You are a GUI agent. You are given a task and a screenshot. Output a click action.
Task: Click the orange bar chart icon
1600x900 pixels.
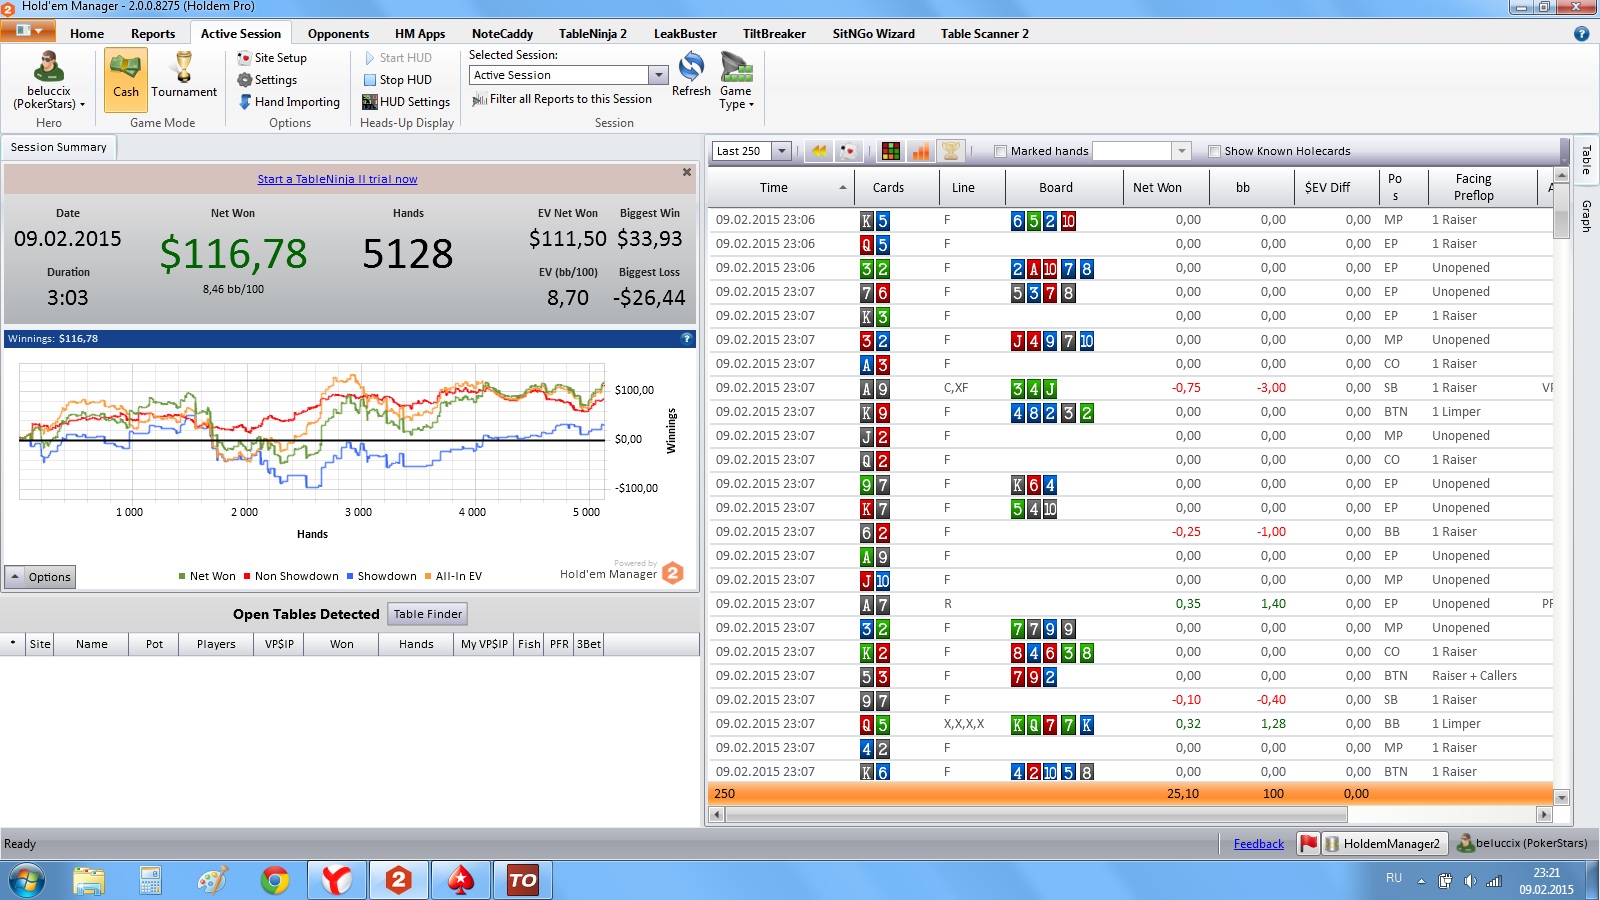921,151
